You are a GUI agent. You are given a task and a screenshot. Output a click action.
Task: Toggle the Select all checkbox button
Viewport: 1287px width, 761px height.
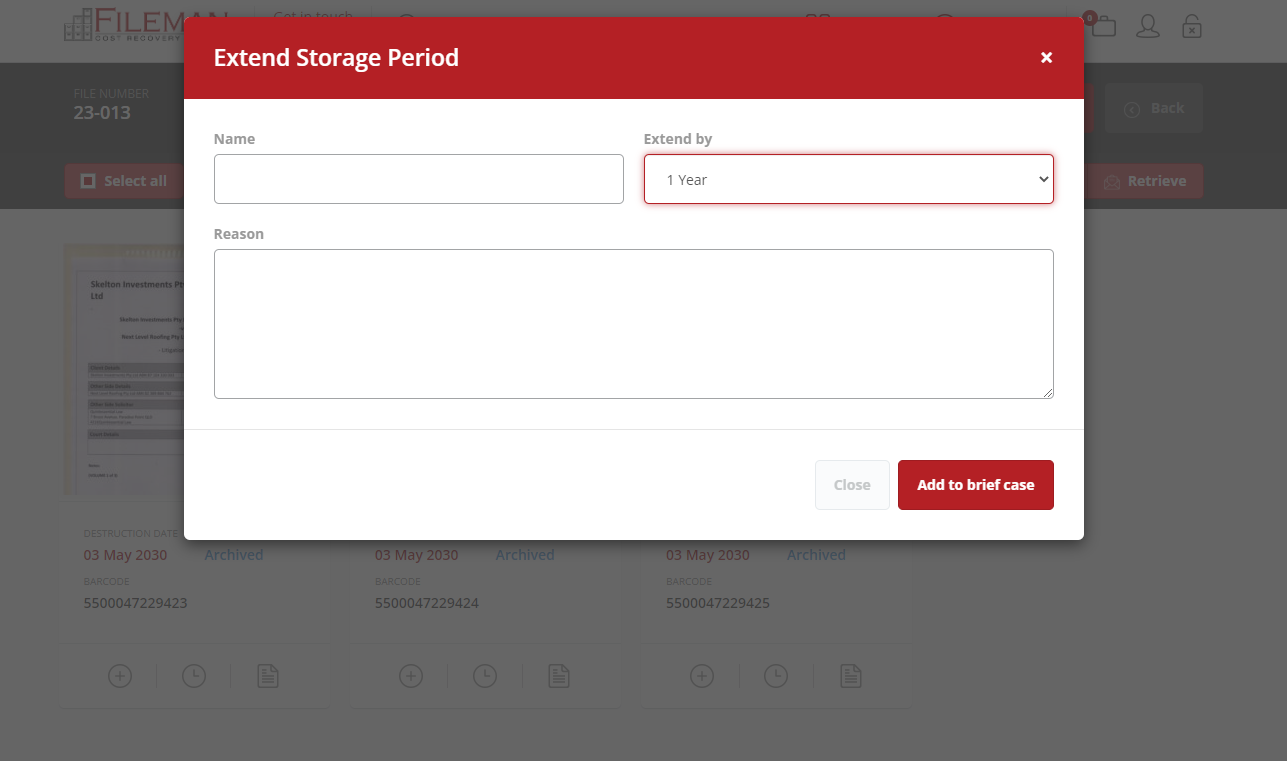tap(124, 181)
